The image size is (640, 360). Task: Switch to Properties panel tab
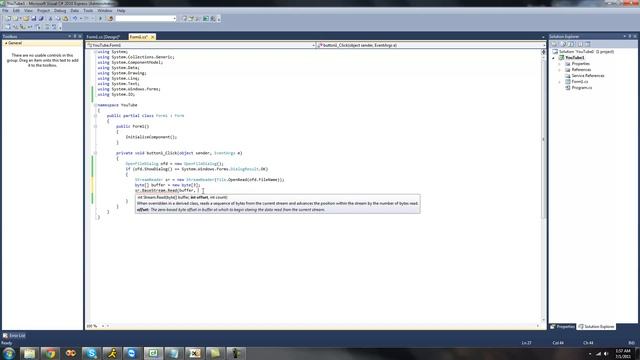click(562, 327)
